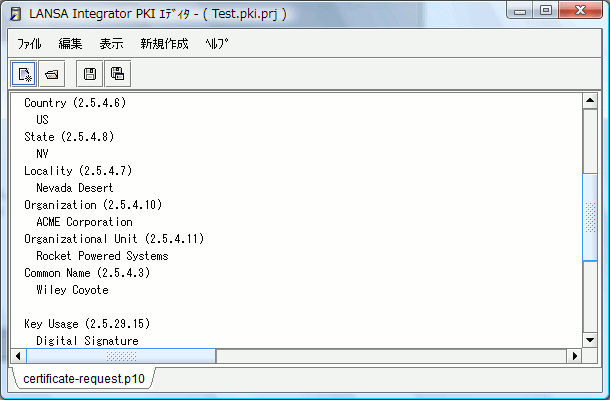Click the 'Key Usage (2.5.29.15)' line
This screenshot has width=610, height=400.
pos(87,324)
